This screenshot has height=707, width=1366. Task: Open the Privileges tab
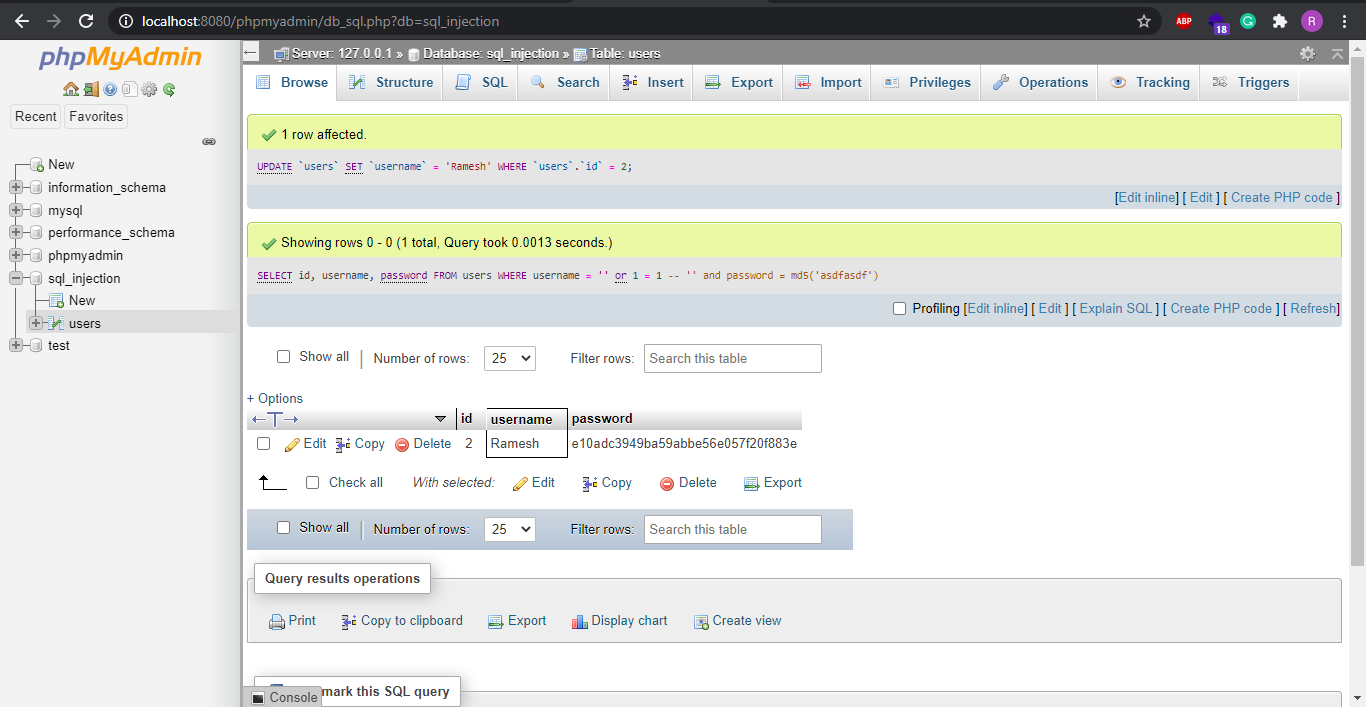(927, 83)
